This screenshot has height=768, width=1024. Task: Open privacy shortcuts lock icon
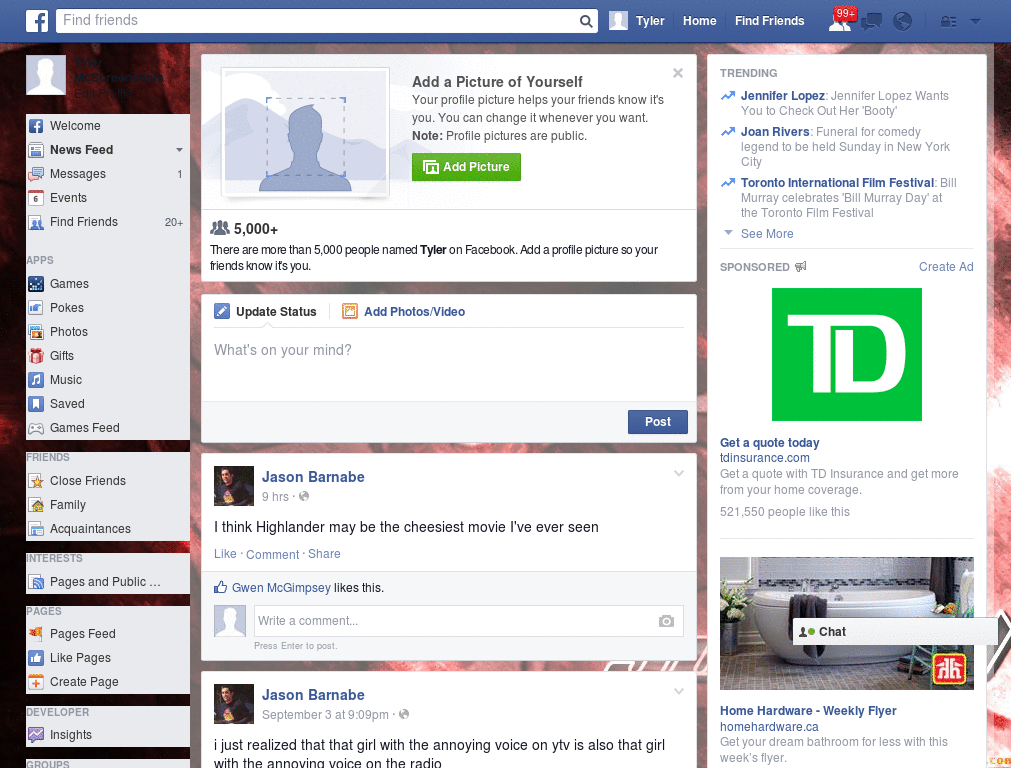[x=948, y=22]
